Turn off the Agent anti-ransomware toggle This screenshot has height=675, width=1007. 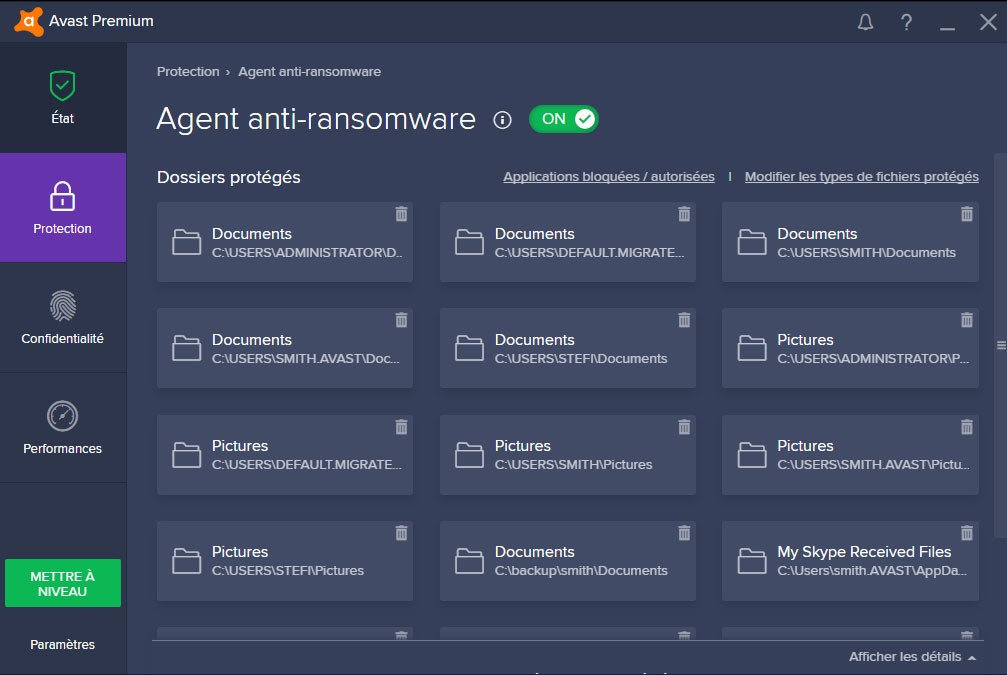pyautogui.click(x=563, y=118)
